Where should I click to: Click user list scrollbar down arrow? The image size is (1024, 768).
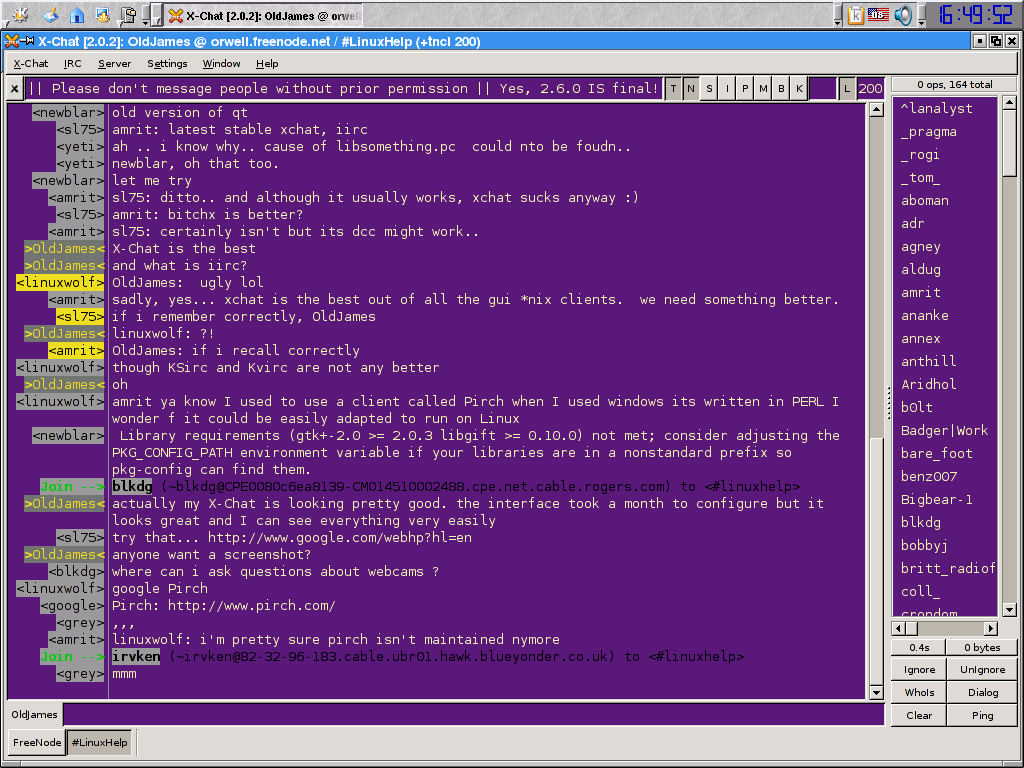pos(1009,610)
